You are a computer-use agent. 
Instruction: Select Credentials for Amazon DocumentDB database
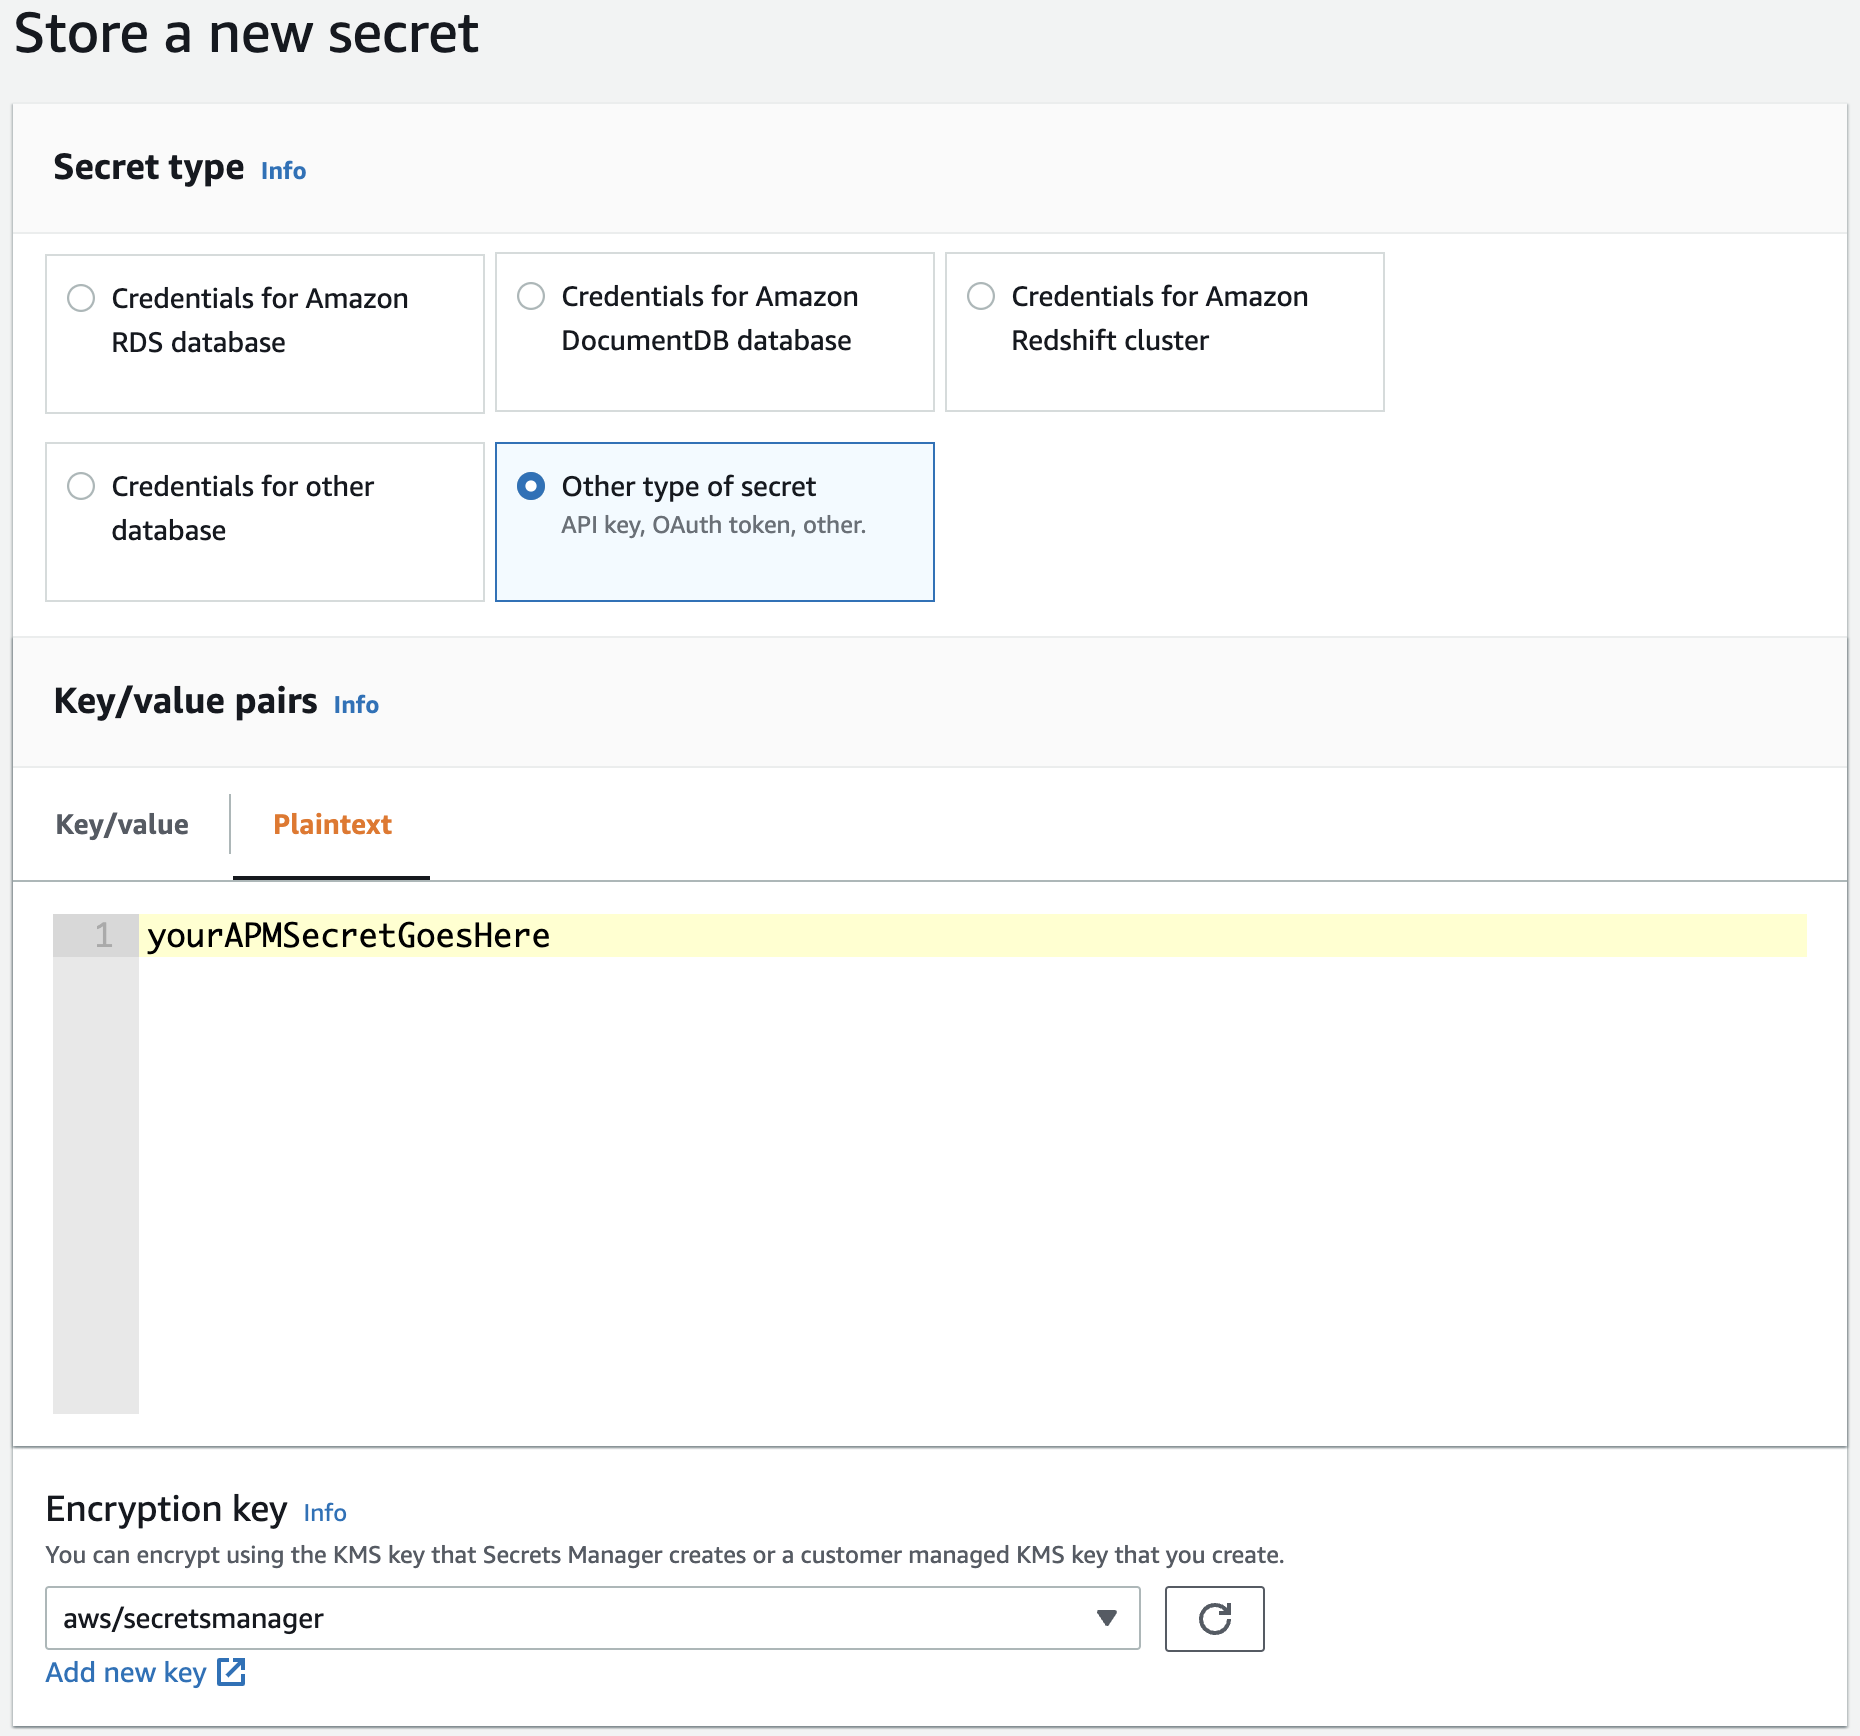531,296
